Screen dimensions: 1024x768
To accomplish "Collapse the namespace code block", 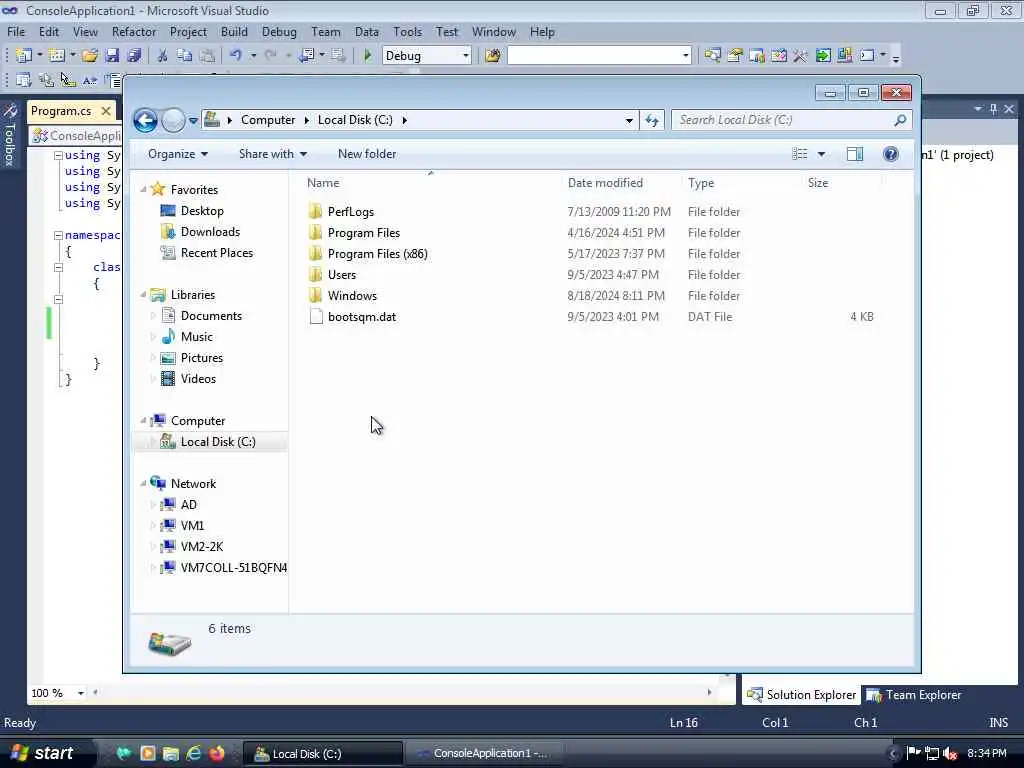I will 58,235.
